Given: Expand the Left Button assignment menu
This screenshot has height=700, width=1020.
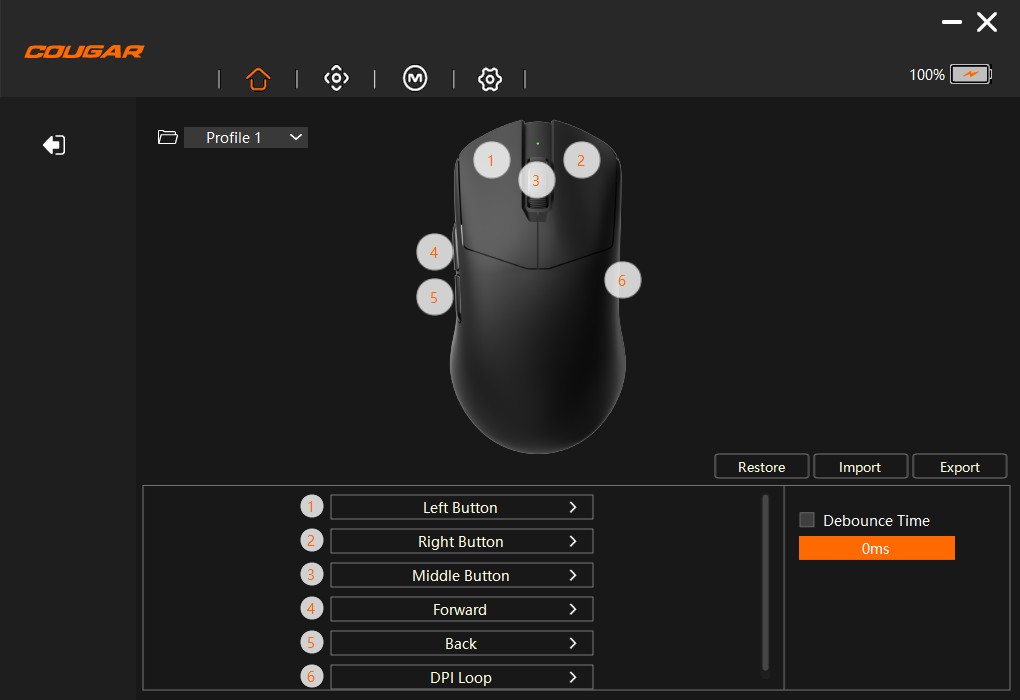Looking at the screenshot, I should point(461,507).
